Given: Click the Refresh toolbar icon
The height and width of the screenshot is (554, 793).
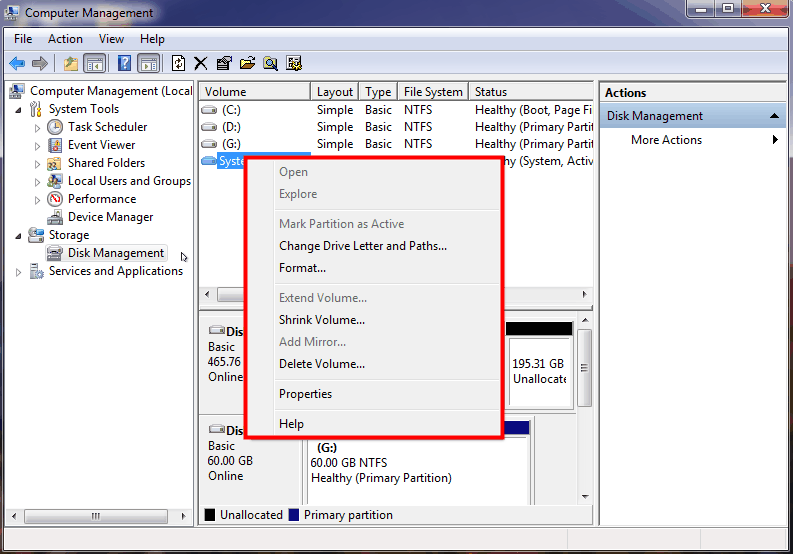Looking at the screenshot, I should coord(178,63).
